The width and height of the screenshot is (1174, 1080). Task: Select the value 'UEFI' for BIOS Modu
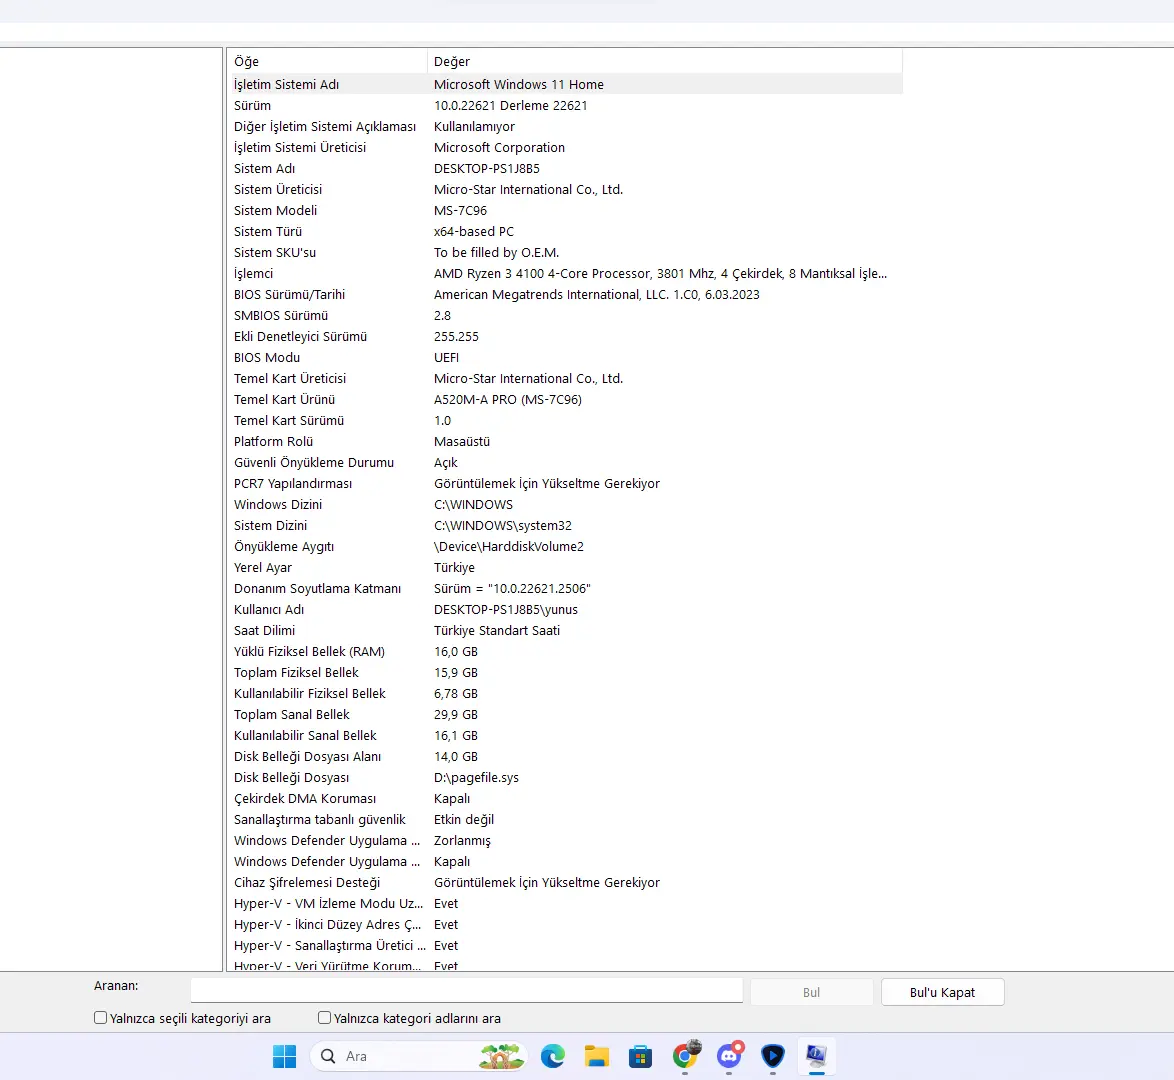click(x=446, y=357)
